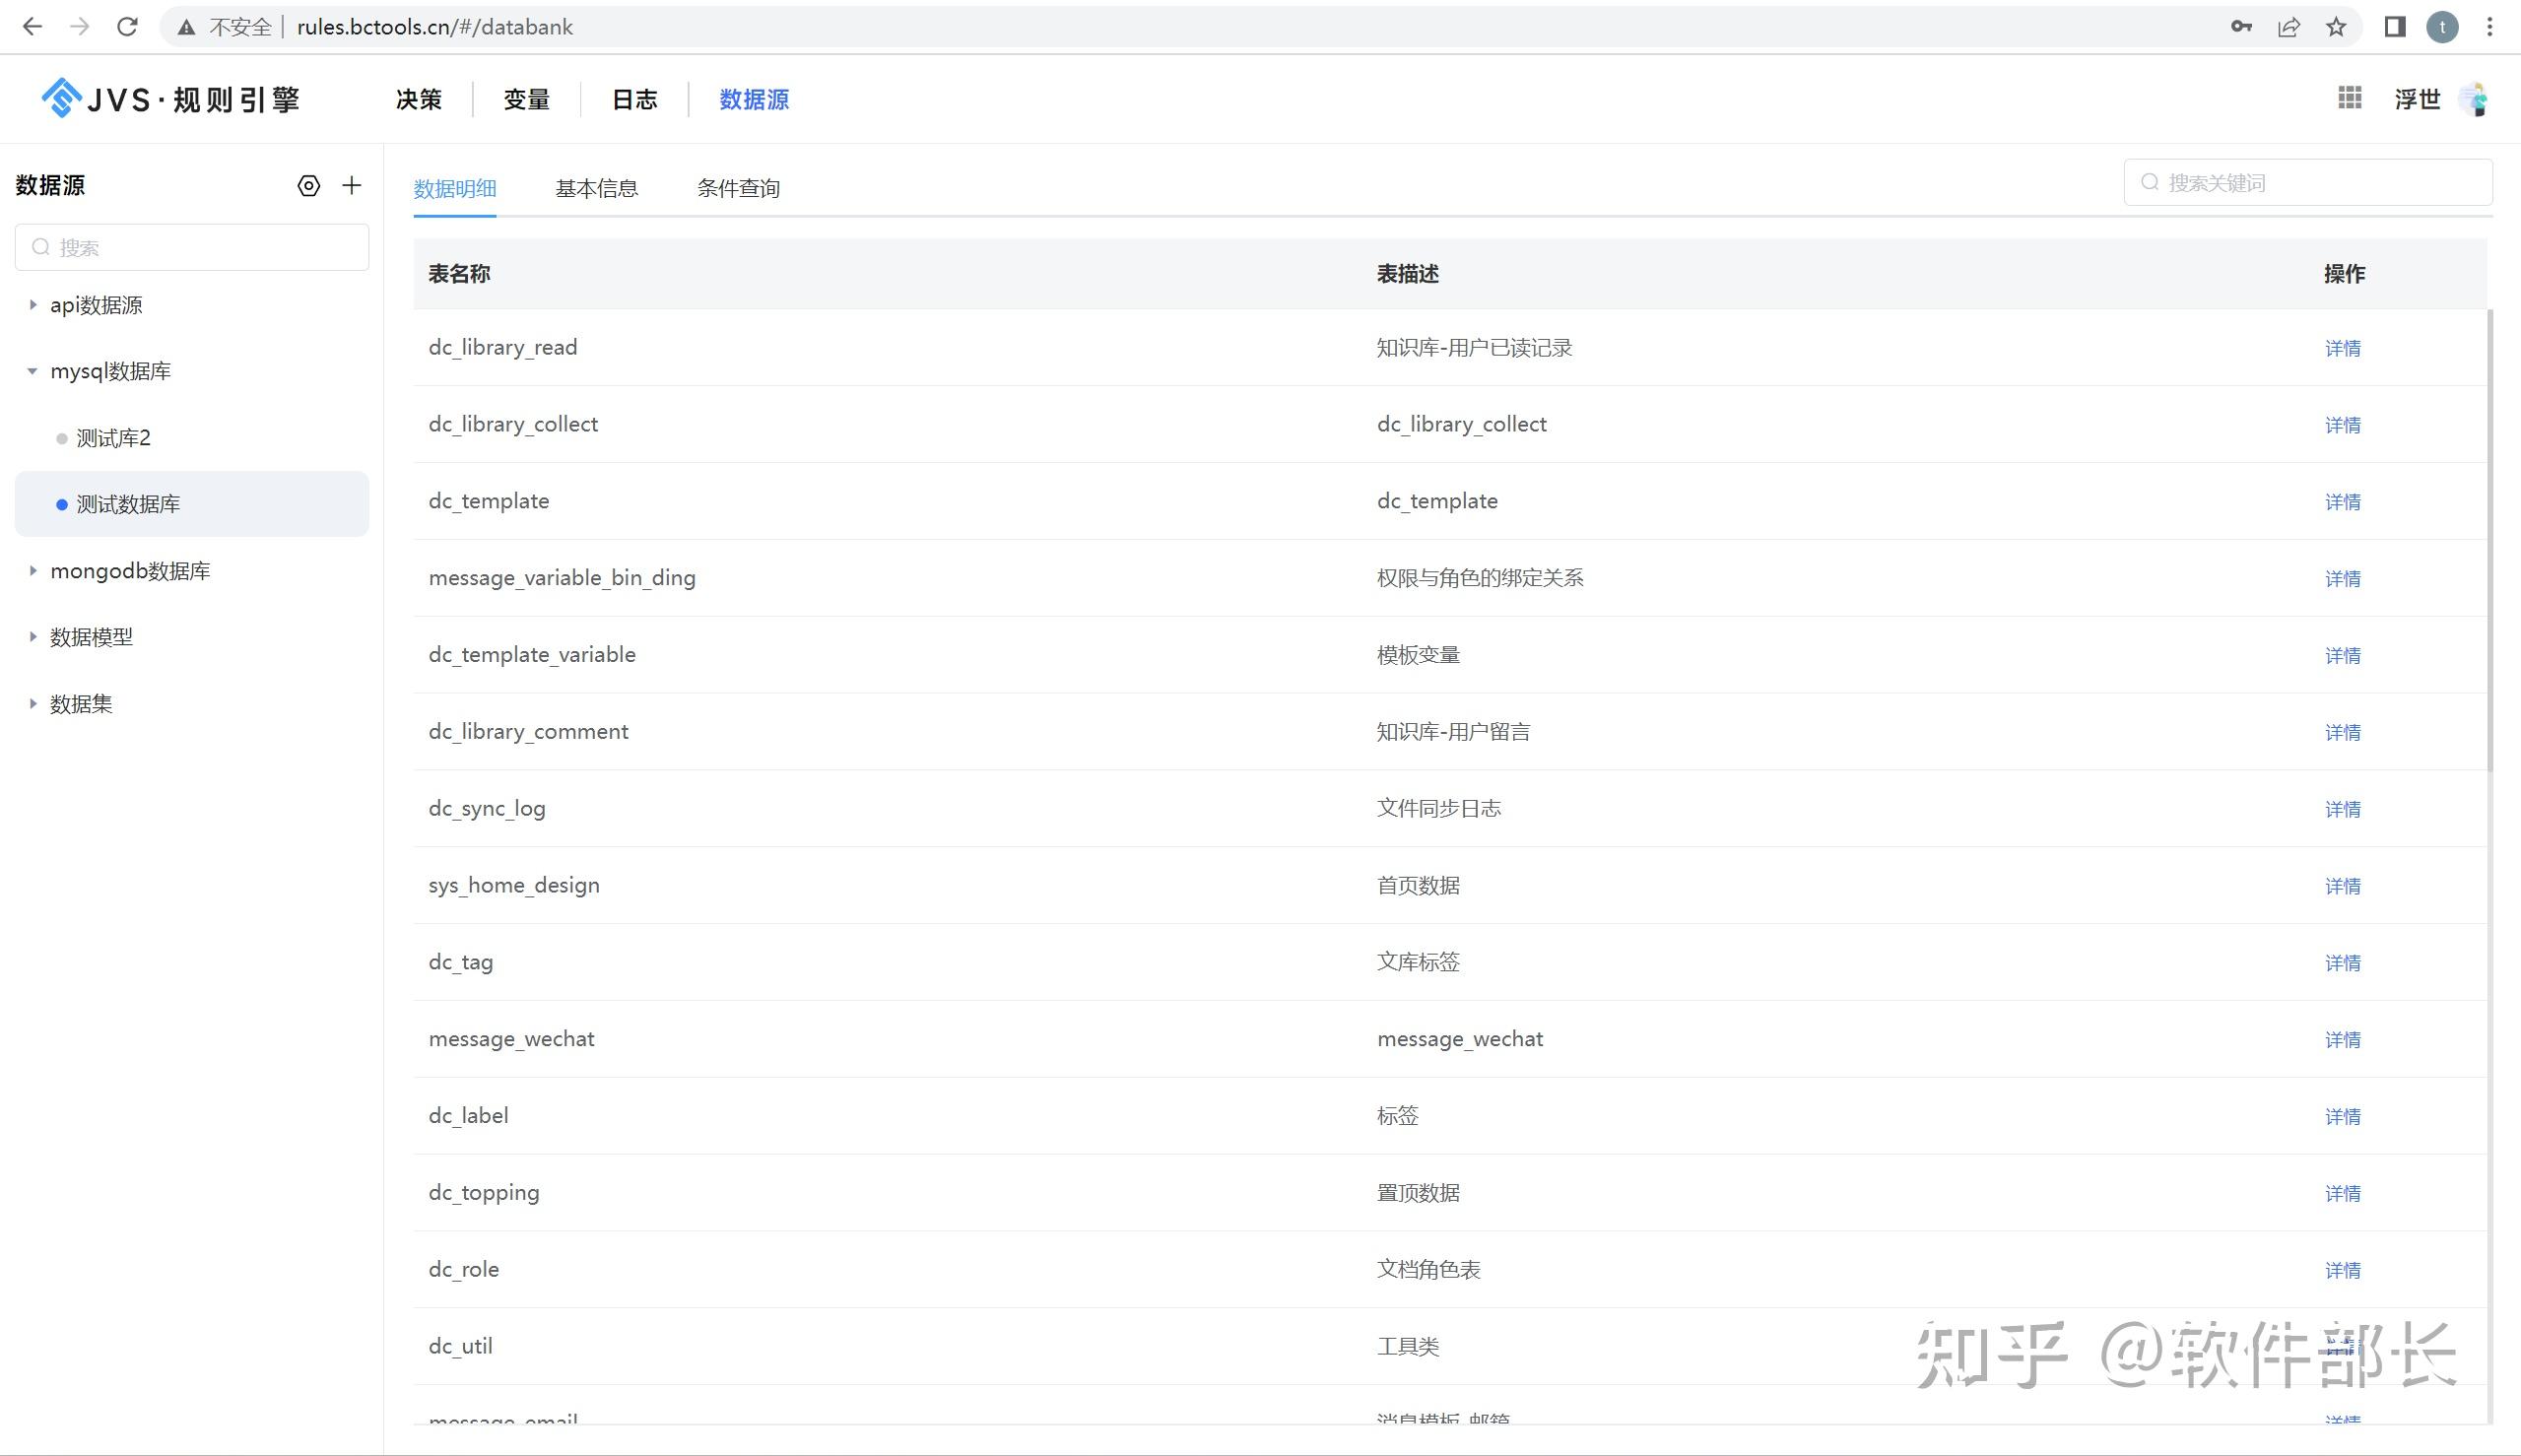
Task: Click the key icon in address bar
Action: point(2240,26)
